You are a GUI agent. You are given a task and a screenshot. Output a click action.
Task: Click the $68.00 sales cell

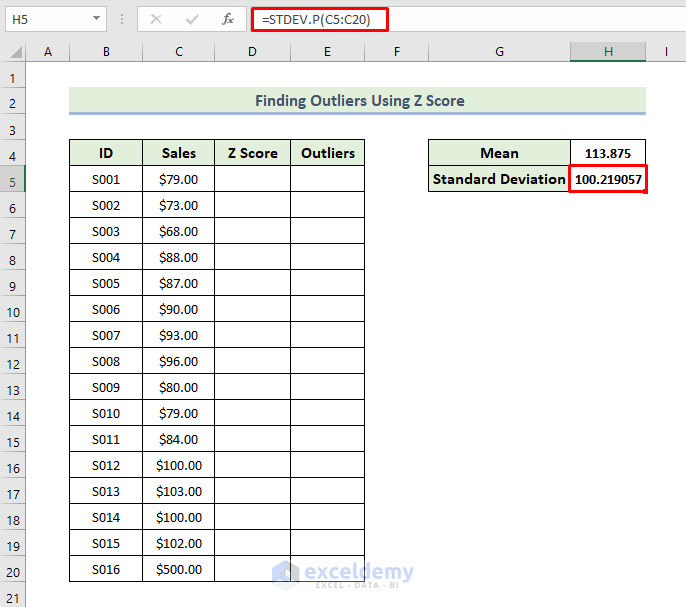[178, 231]
